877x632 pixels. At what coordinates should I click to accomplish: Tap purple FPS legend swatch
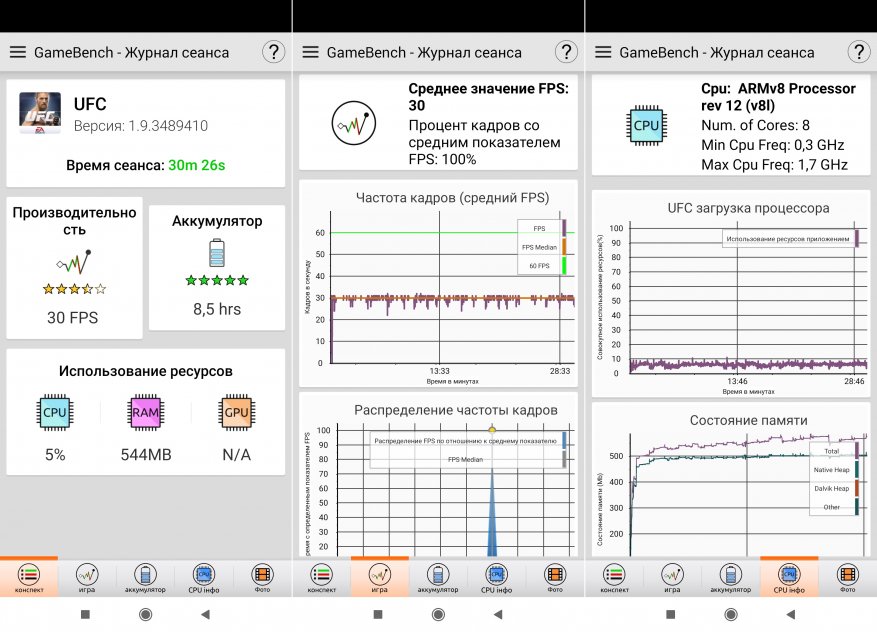(x=564, y=228)
